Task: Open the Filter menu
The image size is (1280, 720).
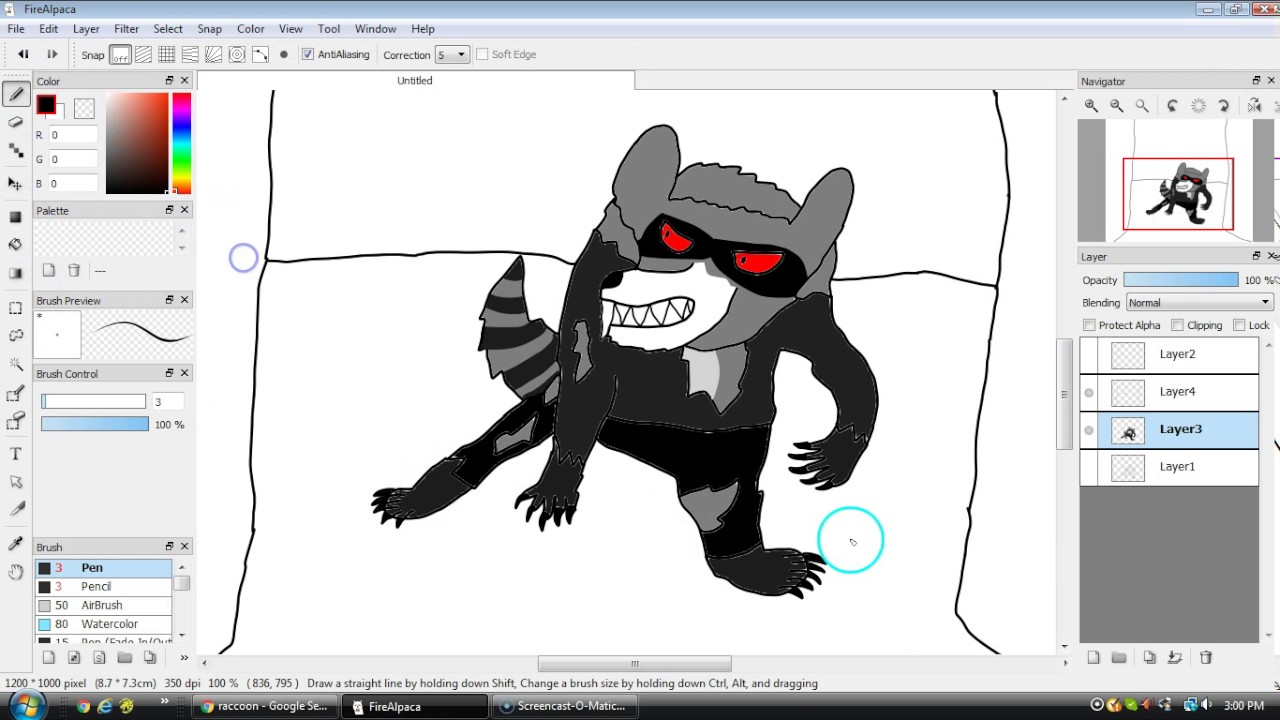Action: [126, 29]
